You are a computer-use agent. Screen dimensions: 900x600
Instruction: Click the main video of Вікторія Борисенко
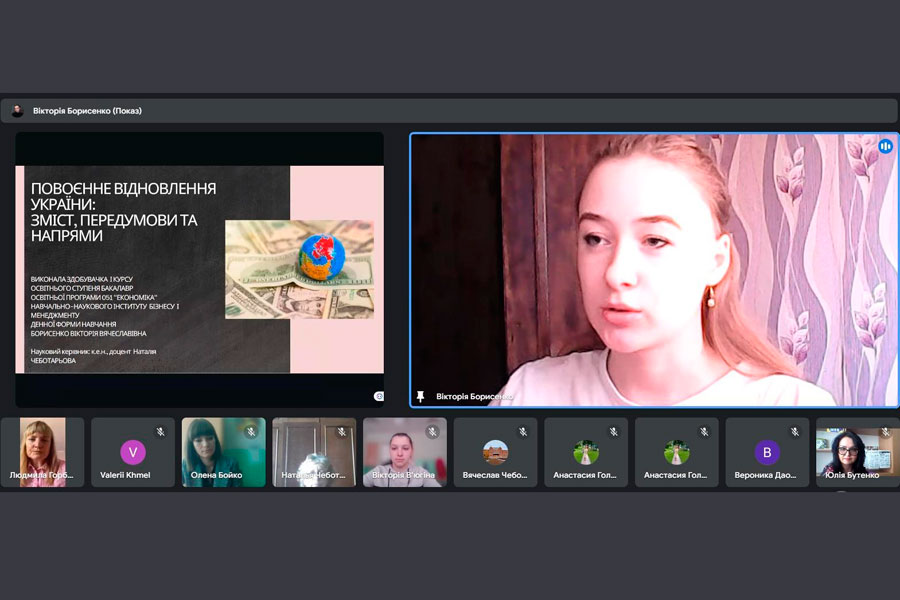tap(654, 270)
